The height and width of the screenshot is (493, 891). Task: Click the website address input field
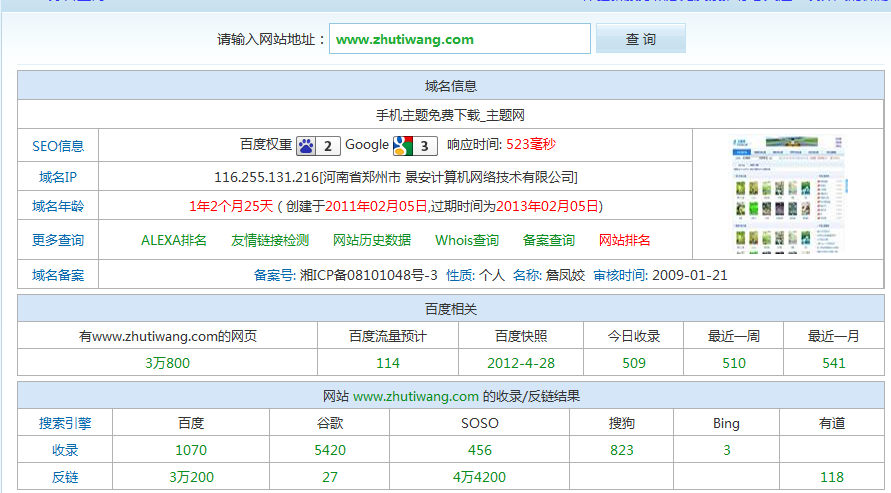point(460,39)
